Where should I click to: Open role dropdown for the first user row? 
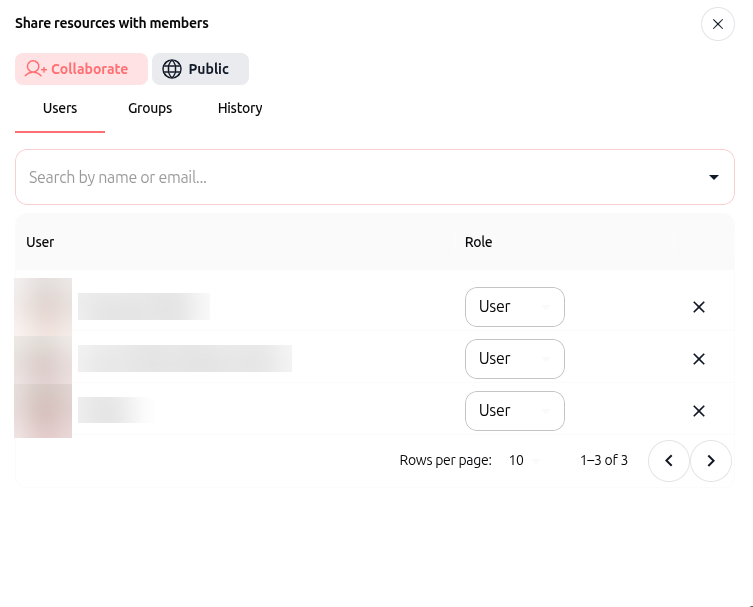tap(514, 307)
